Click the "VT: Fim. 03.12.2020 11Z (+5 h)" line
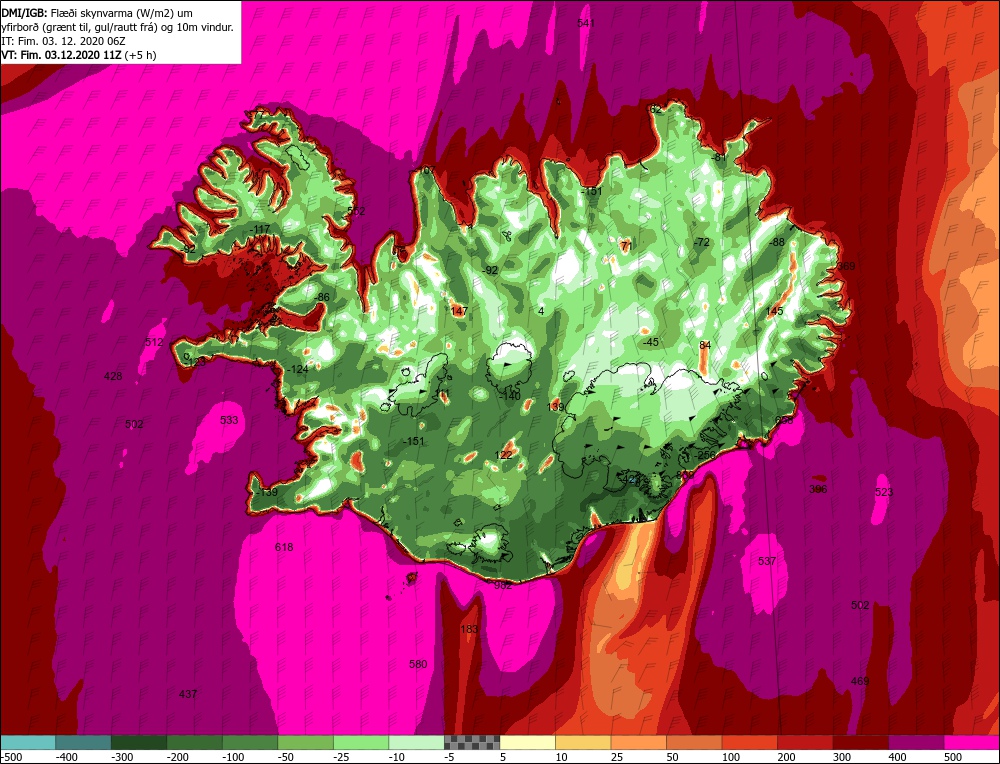The width and height of the screenshot is (1000, 764). point(79,55)
